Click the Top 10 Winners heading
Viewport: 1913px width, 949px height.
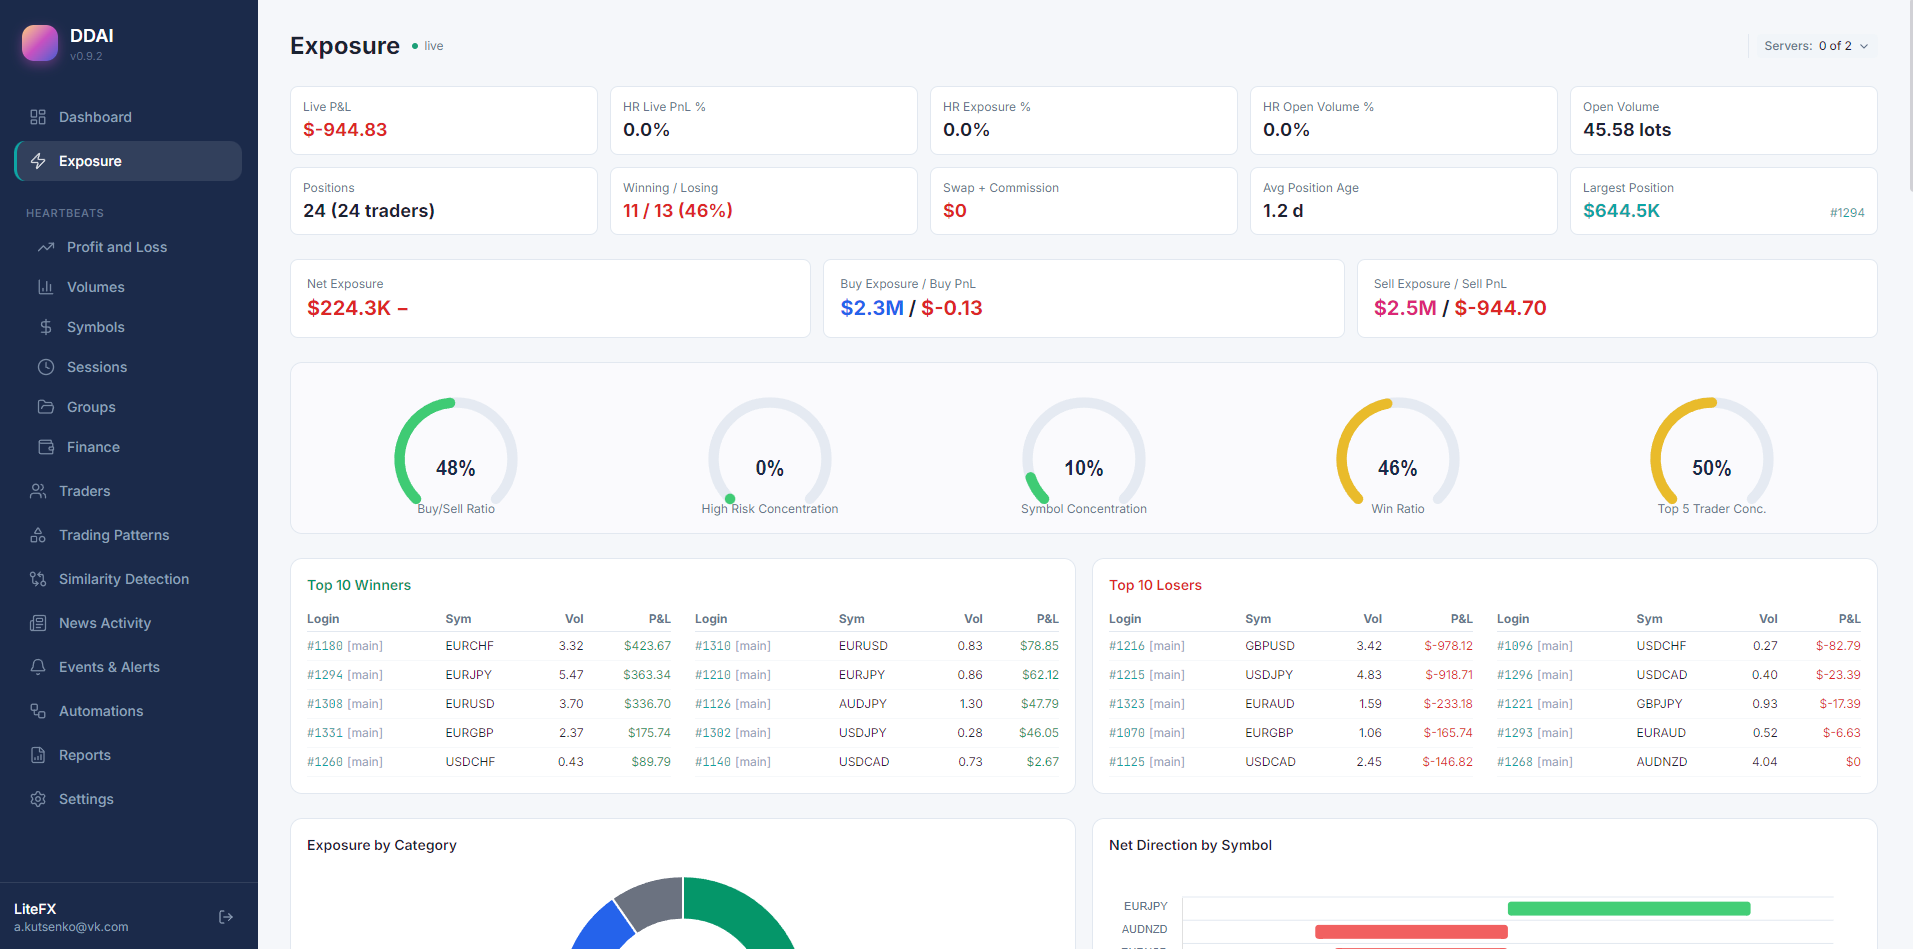click(x=359, y=585)
